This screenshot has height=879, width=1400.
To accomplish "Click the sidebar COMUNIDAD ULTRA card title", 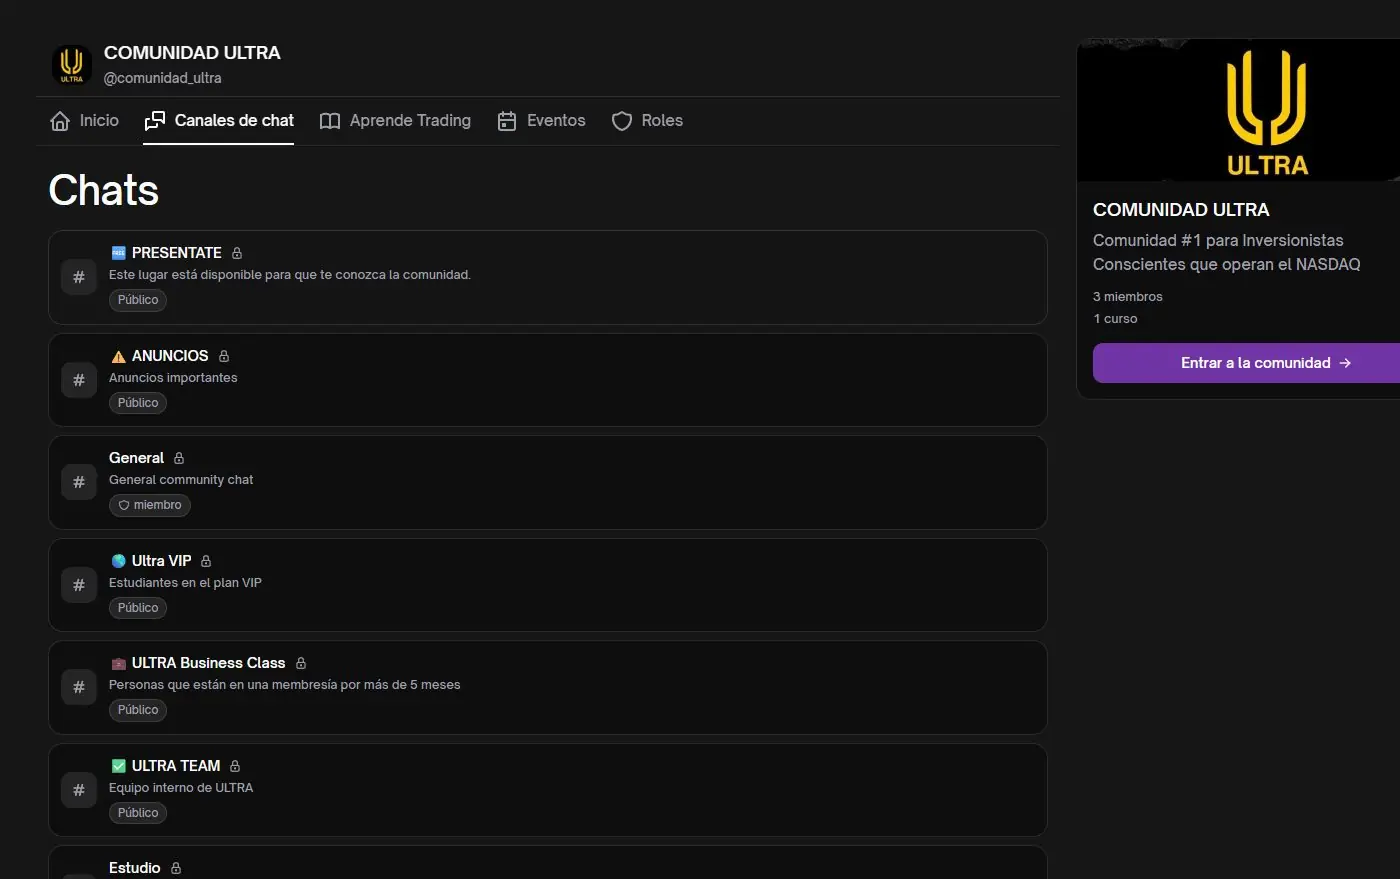I will pos(1181,210).
